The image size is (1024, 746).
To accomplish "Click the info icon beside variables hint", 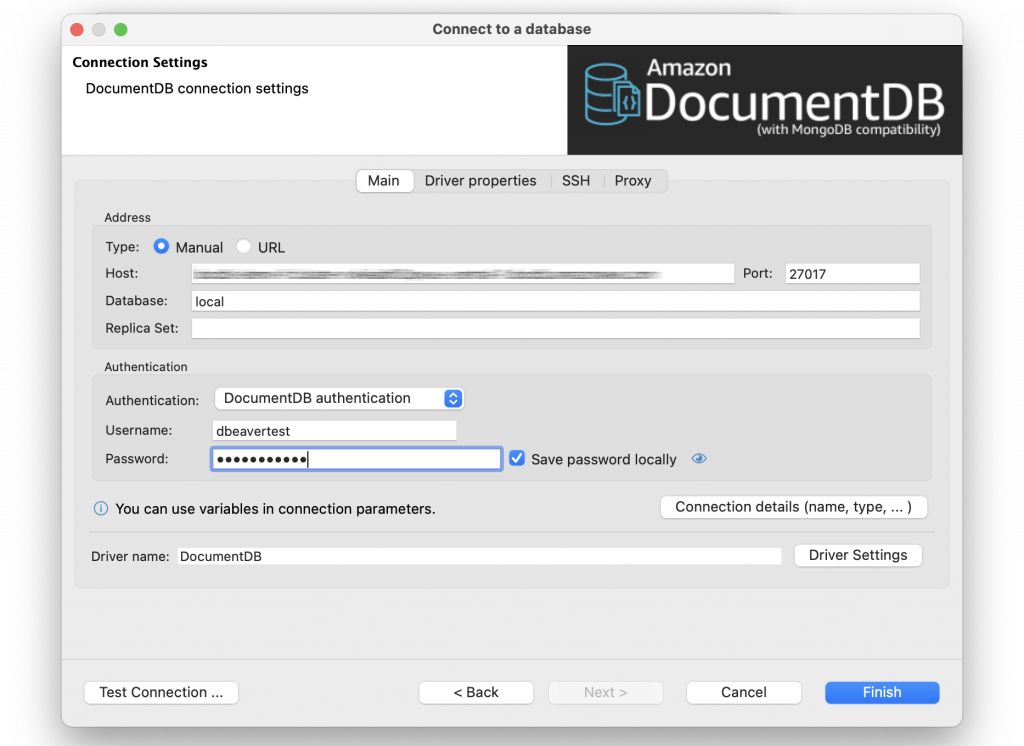I will [x=101, y=508].
